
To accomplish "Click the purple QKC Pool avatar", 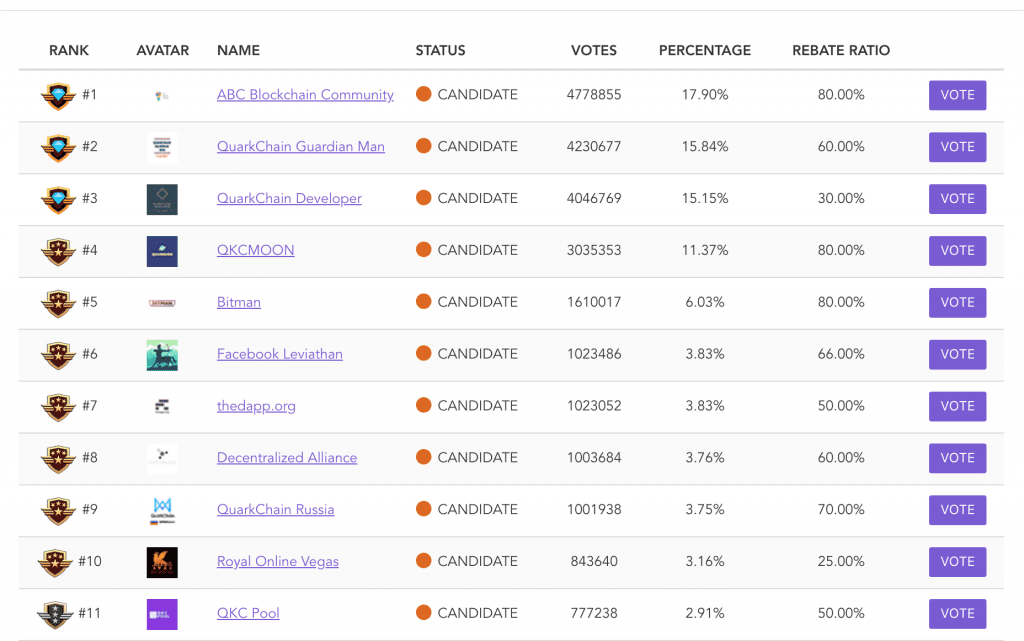I will pos(162,614).
